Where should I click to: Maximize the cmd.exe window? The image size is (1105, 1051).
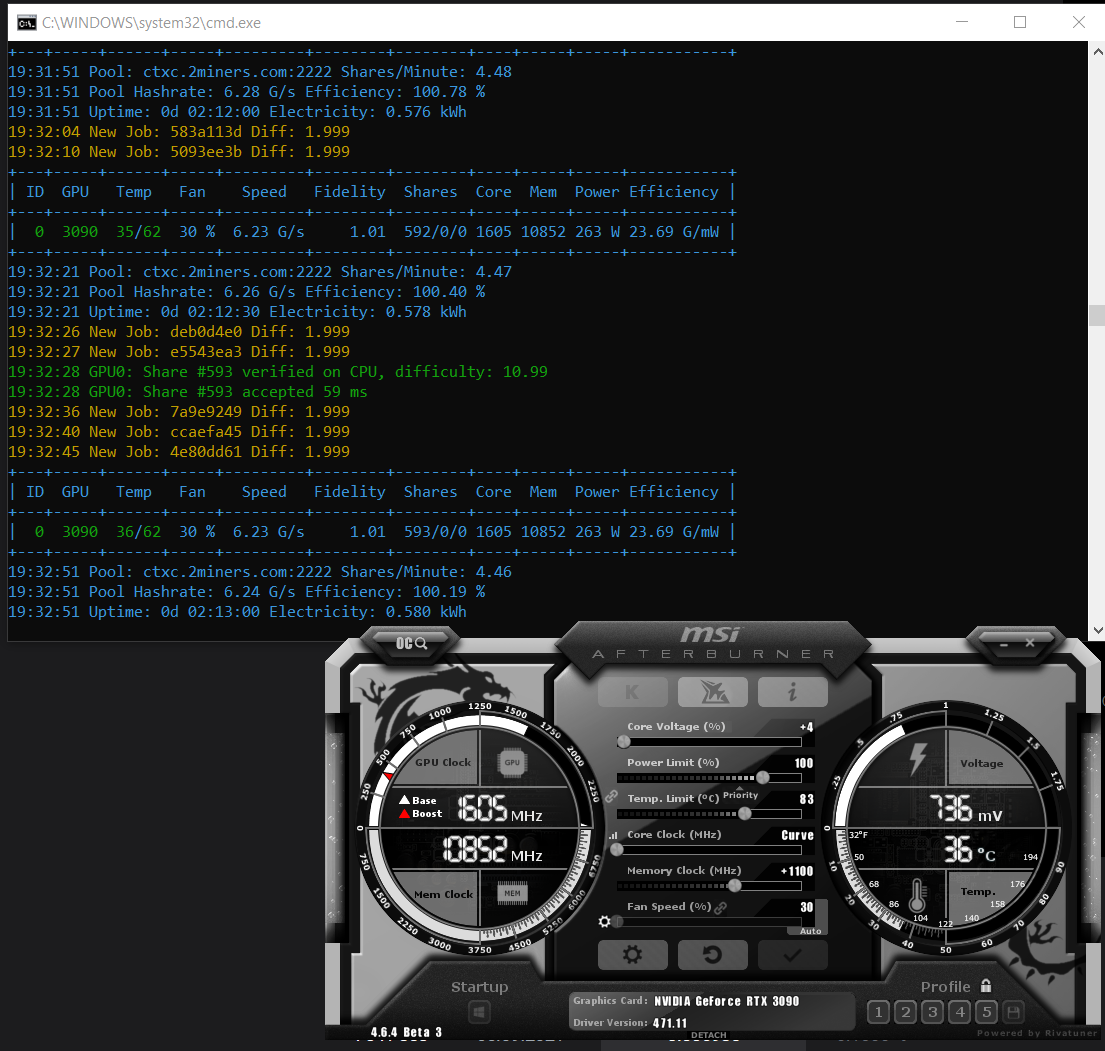1020,22
